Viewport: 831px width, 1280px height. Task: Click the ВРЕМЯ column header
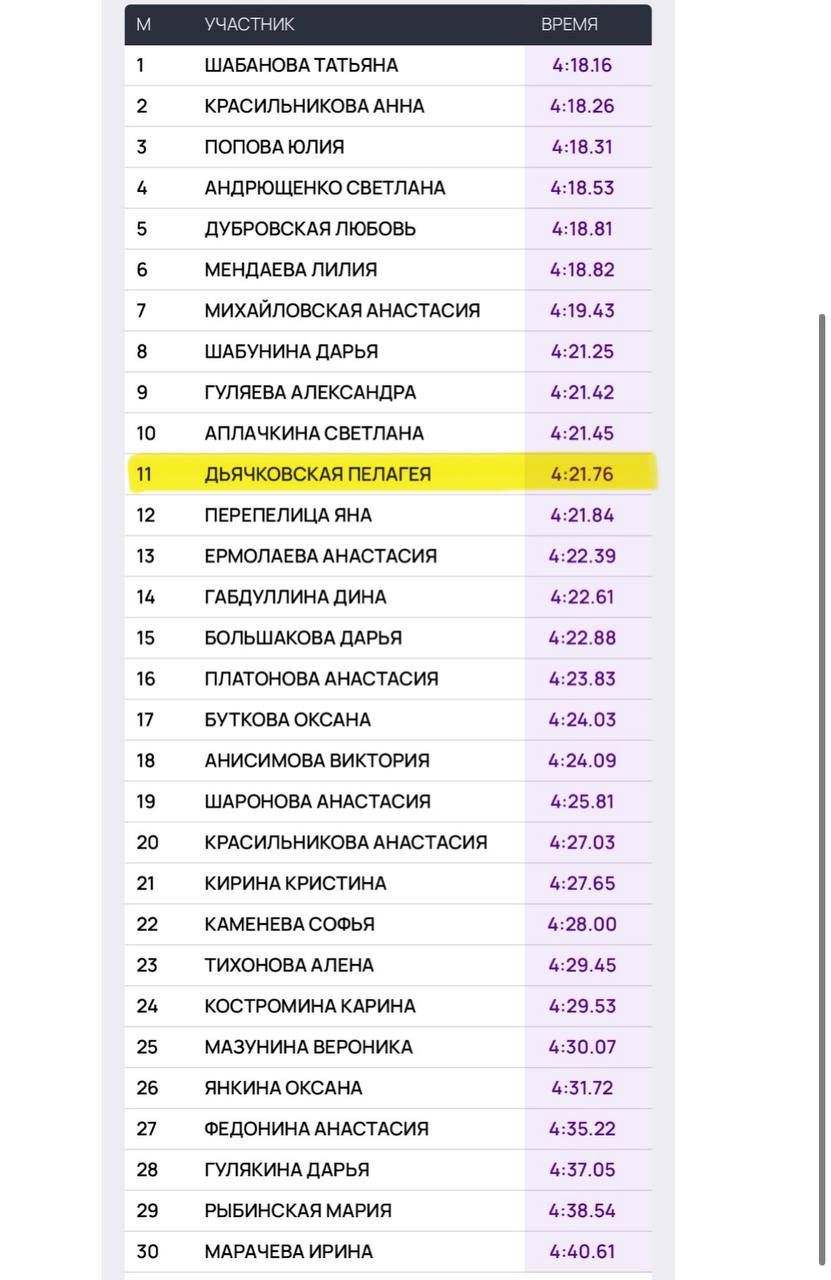[569, 25]
